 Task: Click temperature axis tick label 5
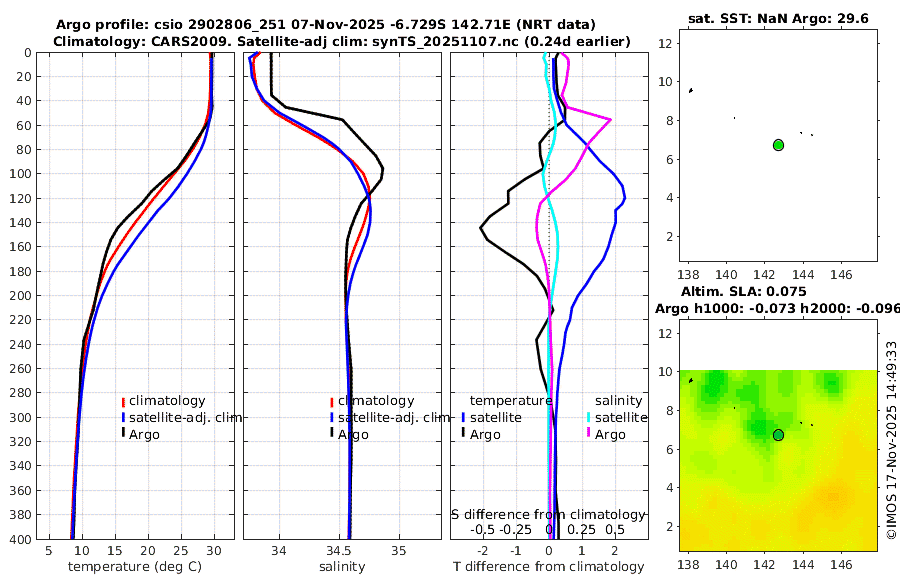click(49, 551)
